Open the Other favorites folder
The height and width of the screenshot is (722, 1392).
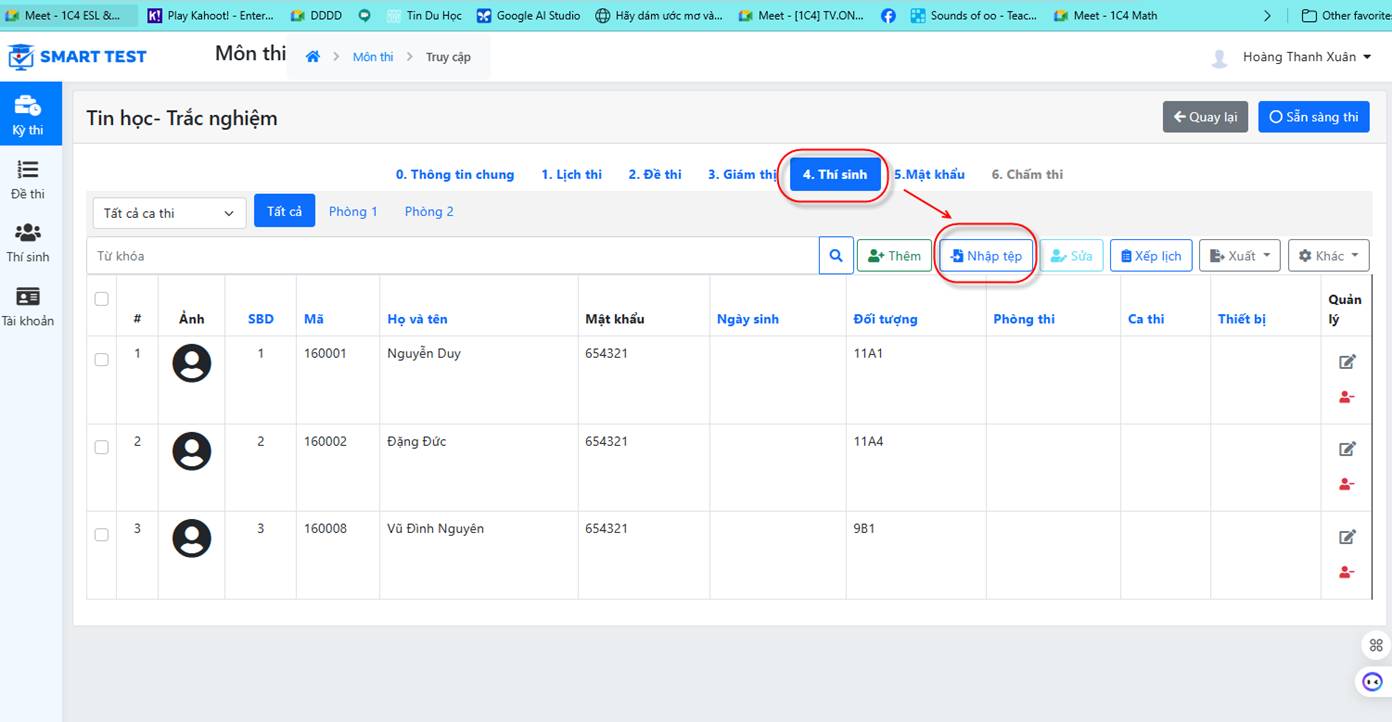coord(1346,15)
